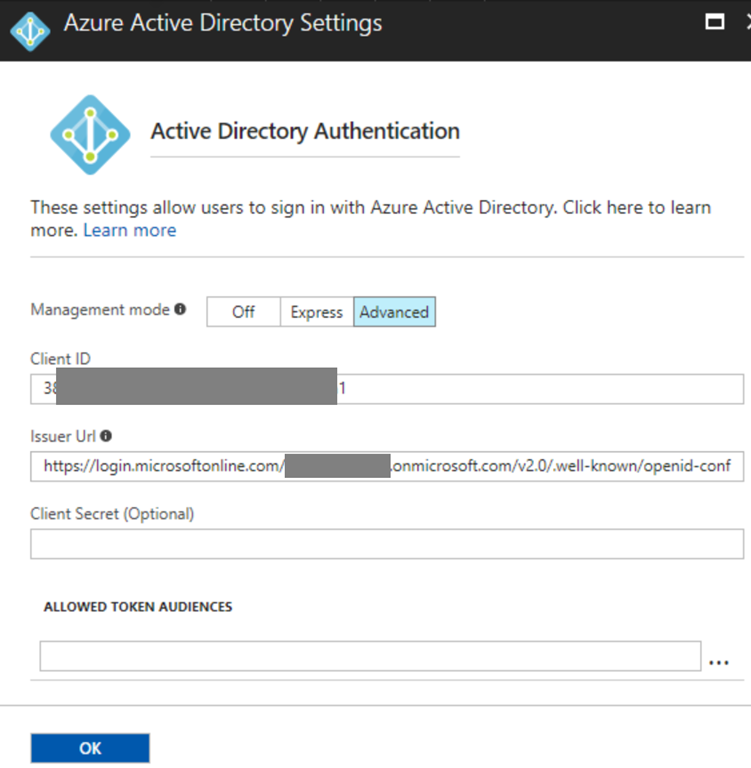The width and height of the screenshot is (751, 768).
Task: Click the Client Secret (Optional) label
Action: click(112, 514)
